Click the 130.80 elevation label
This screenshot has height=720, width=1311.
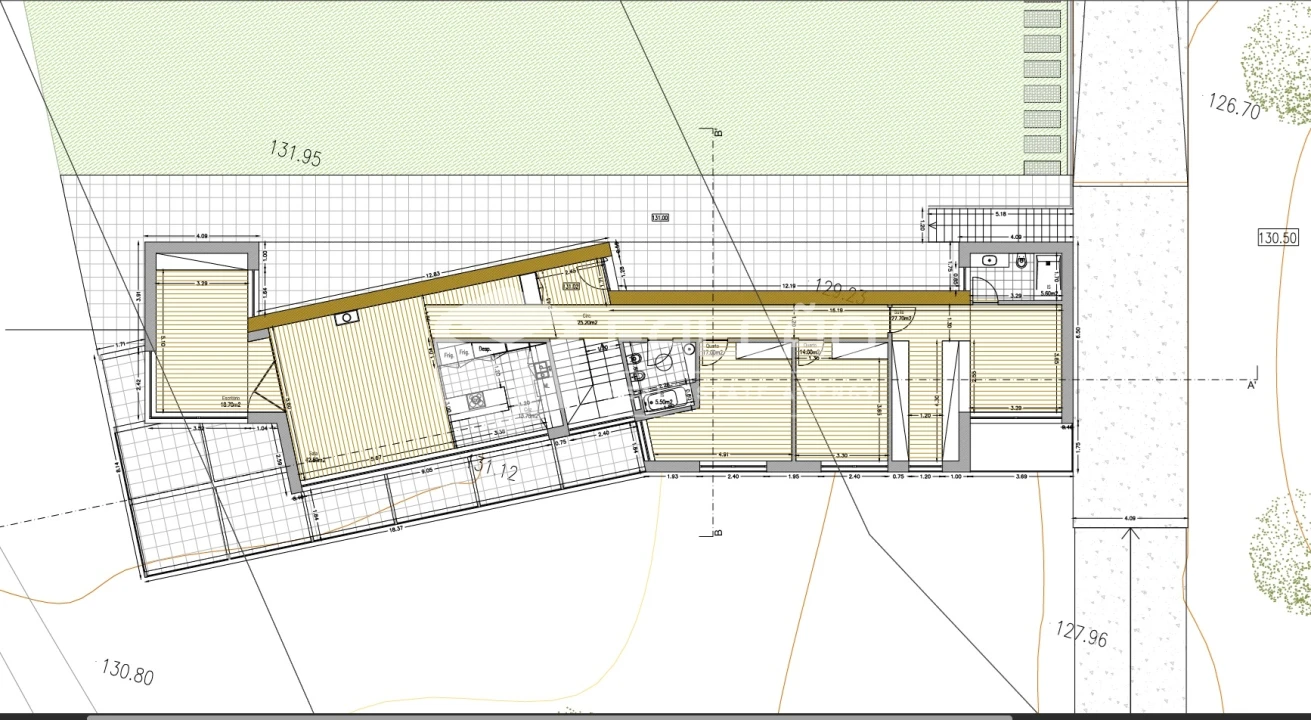(x=127, y=671)
